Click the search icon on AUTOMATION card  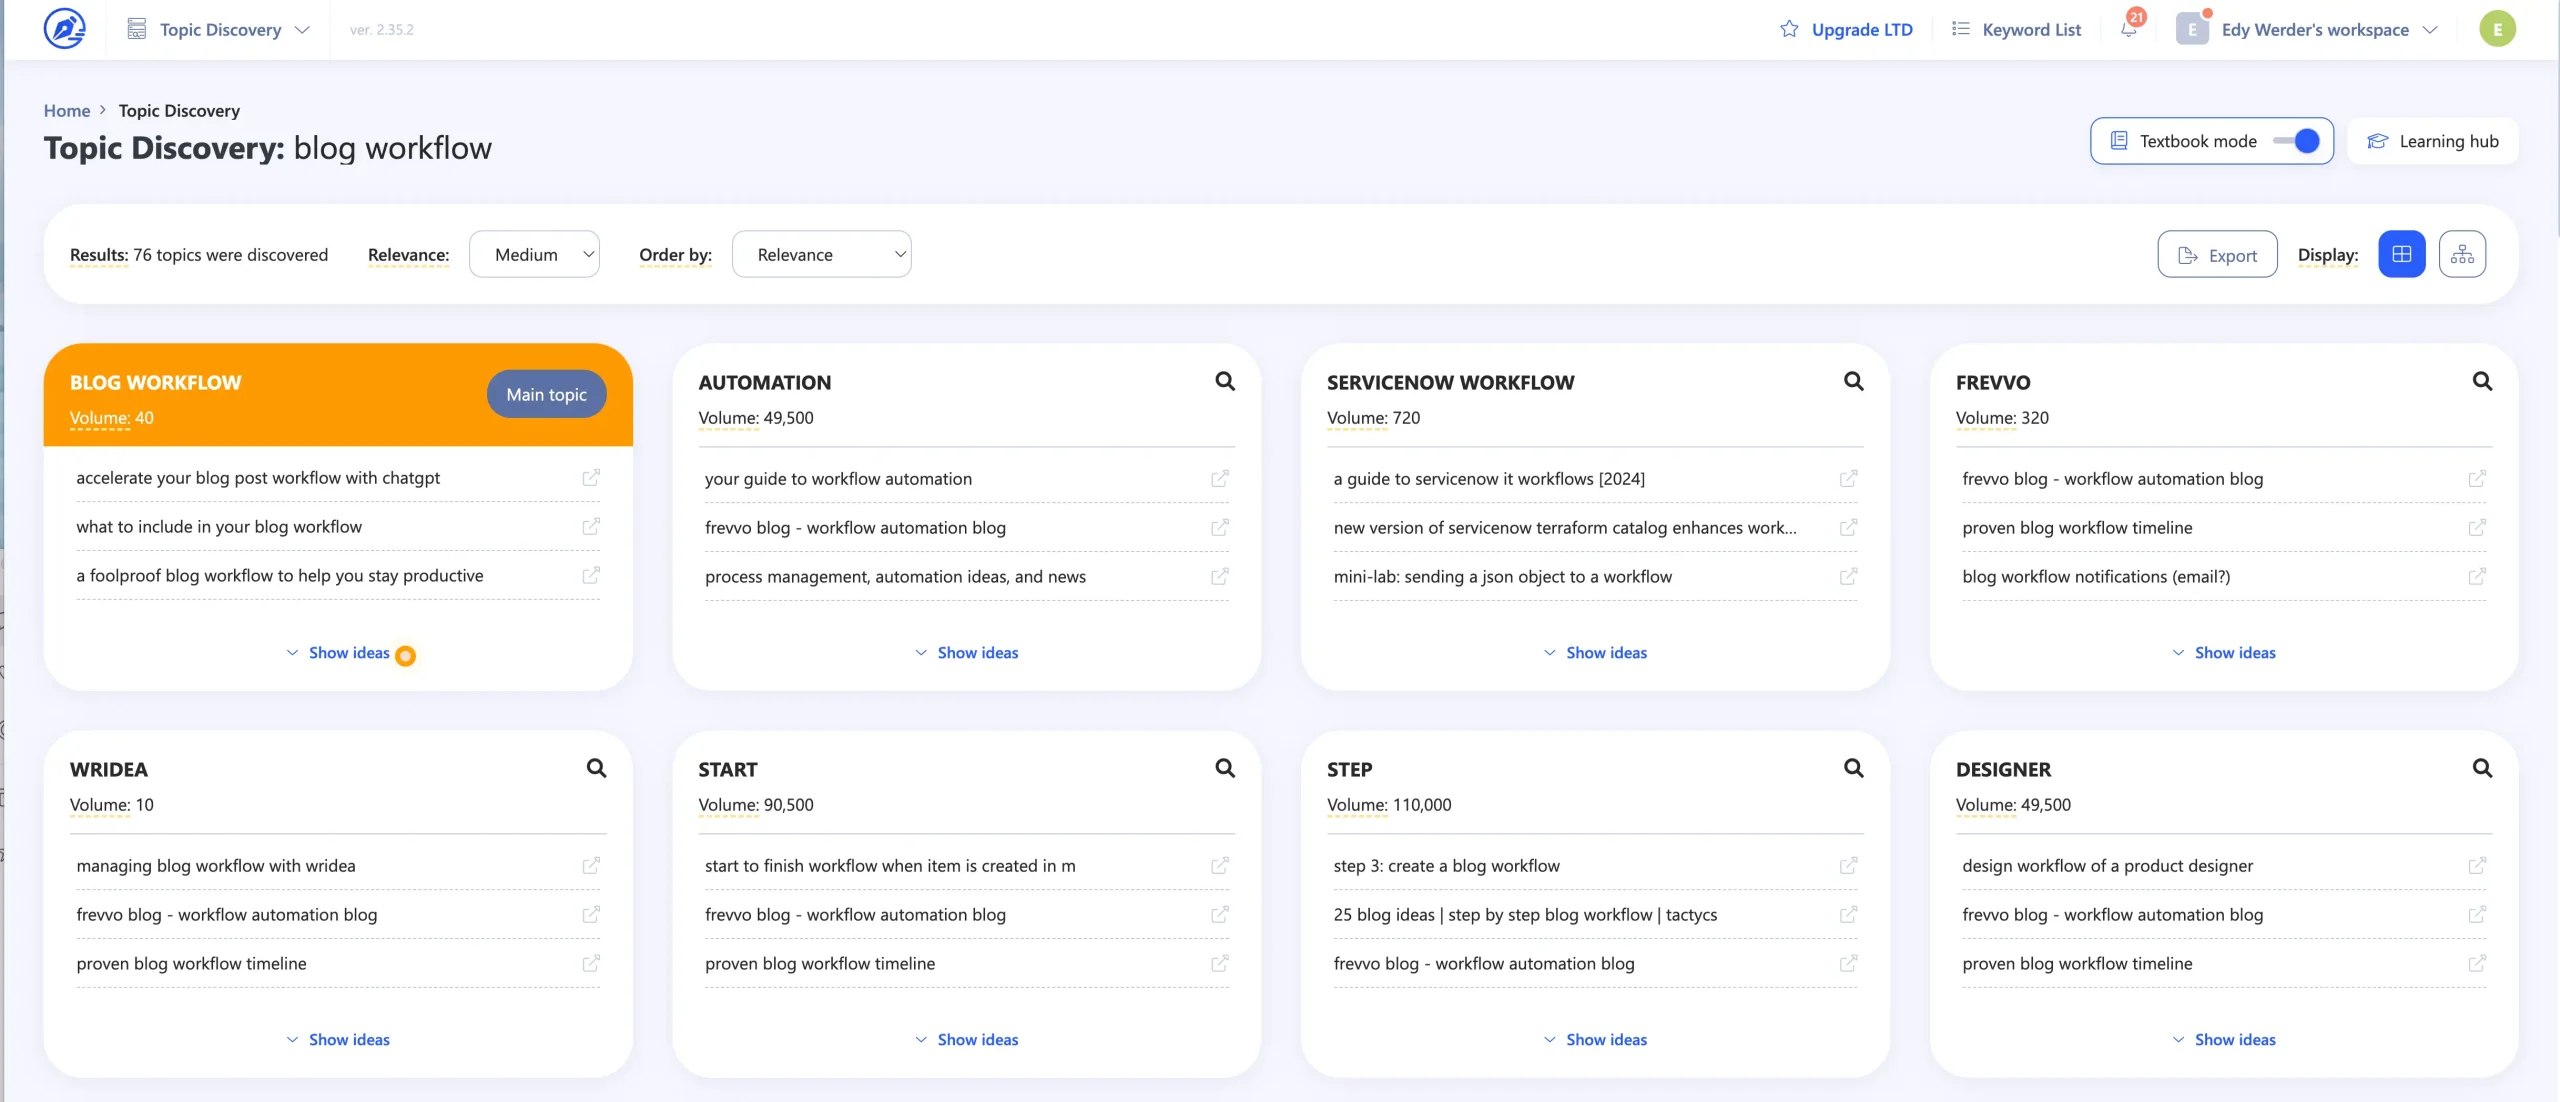click(1225, 381)
